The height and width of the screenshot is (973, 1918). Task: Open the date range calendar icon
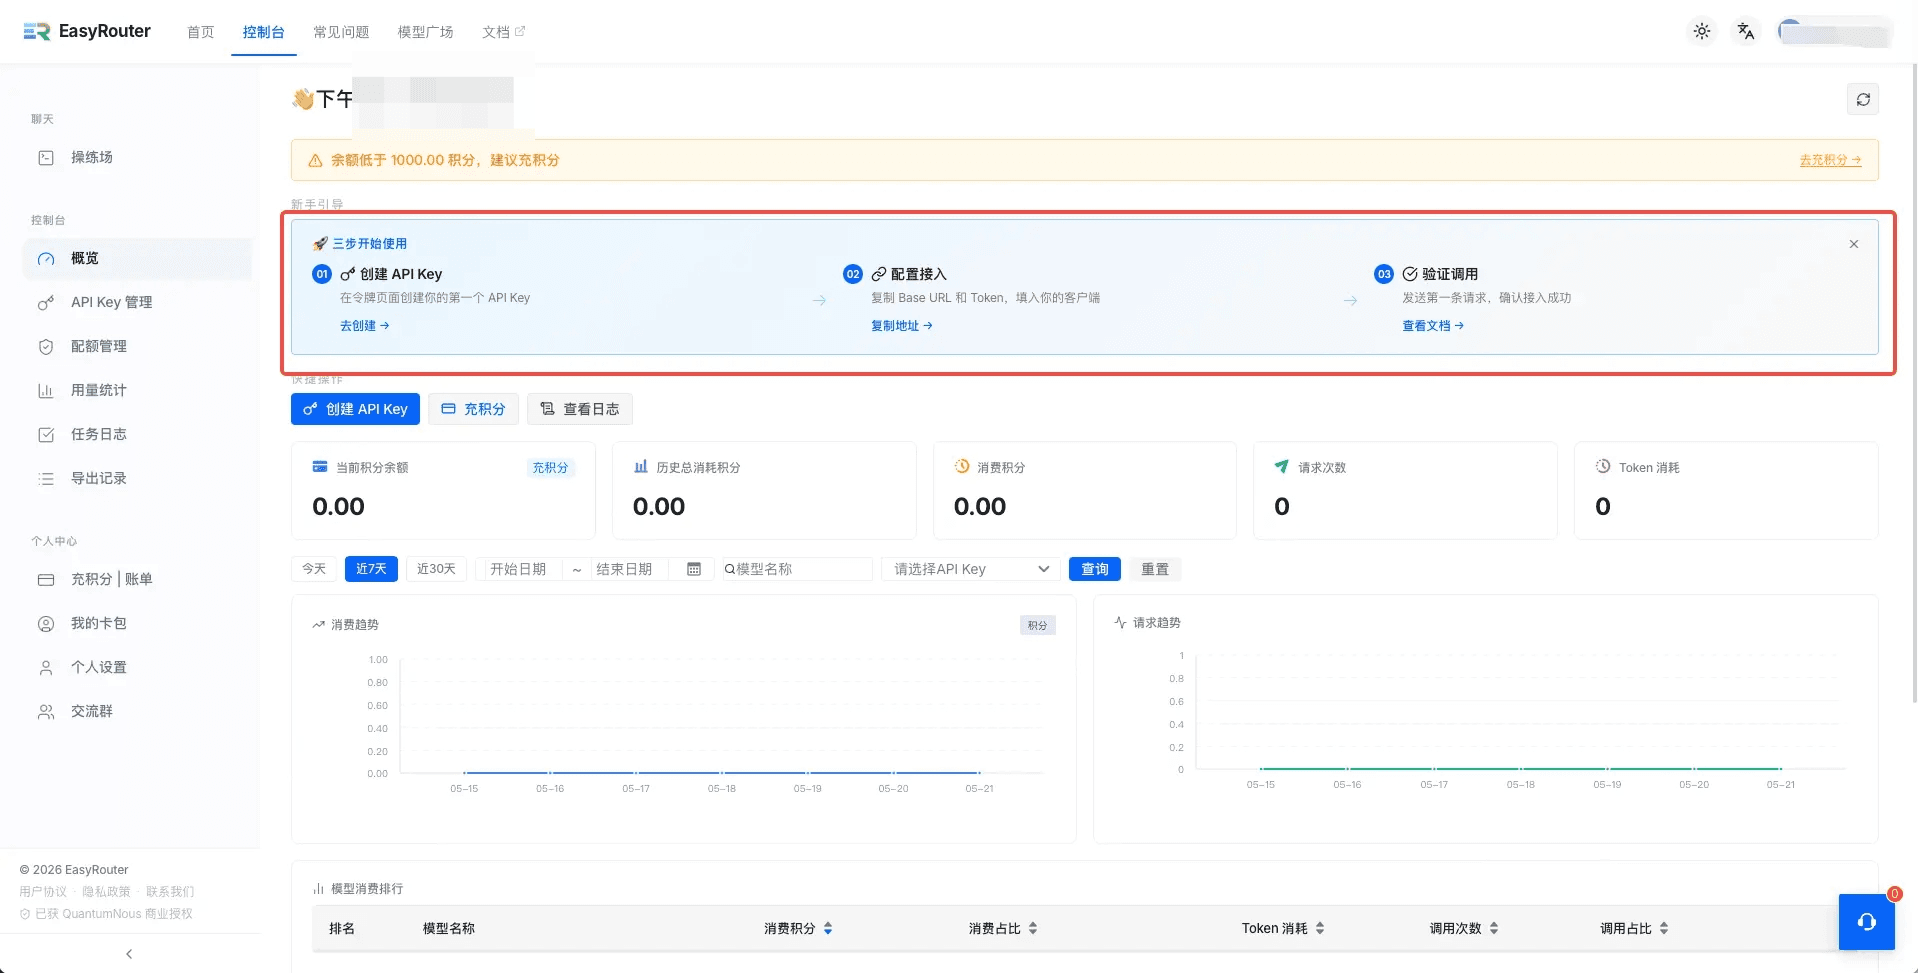(694, 569)
